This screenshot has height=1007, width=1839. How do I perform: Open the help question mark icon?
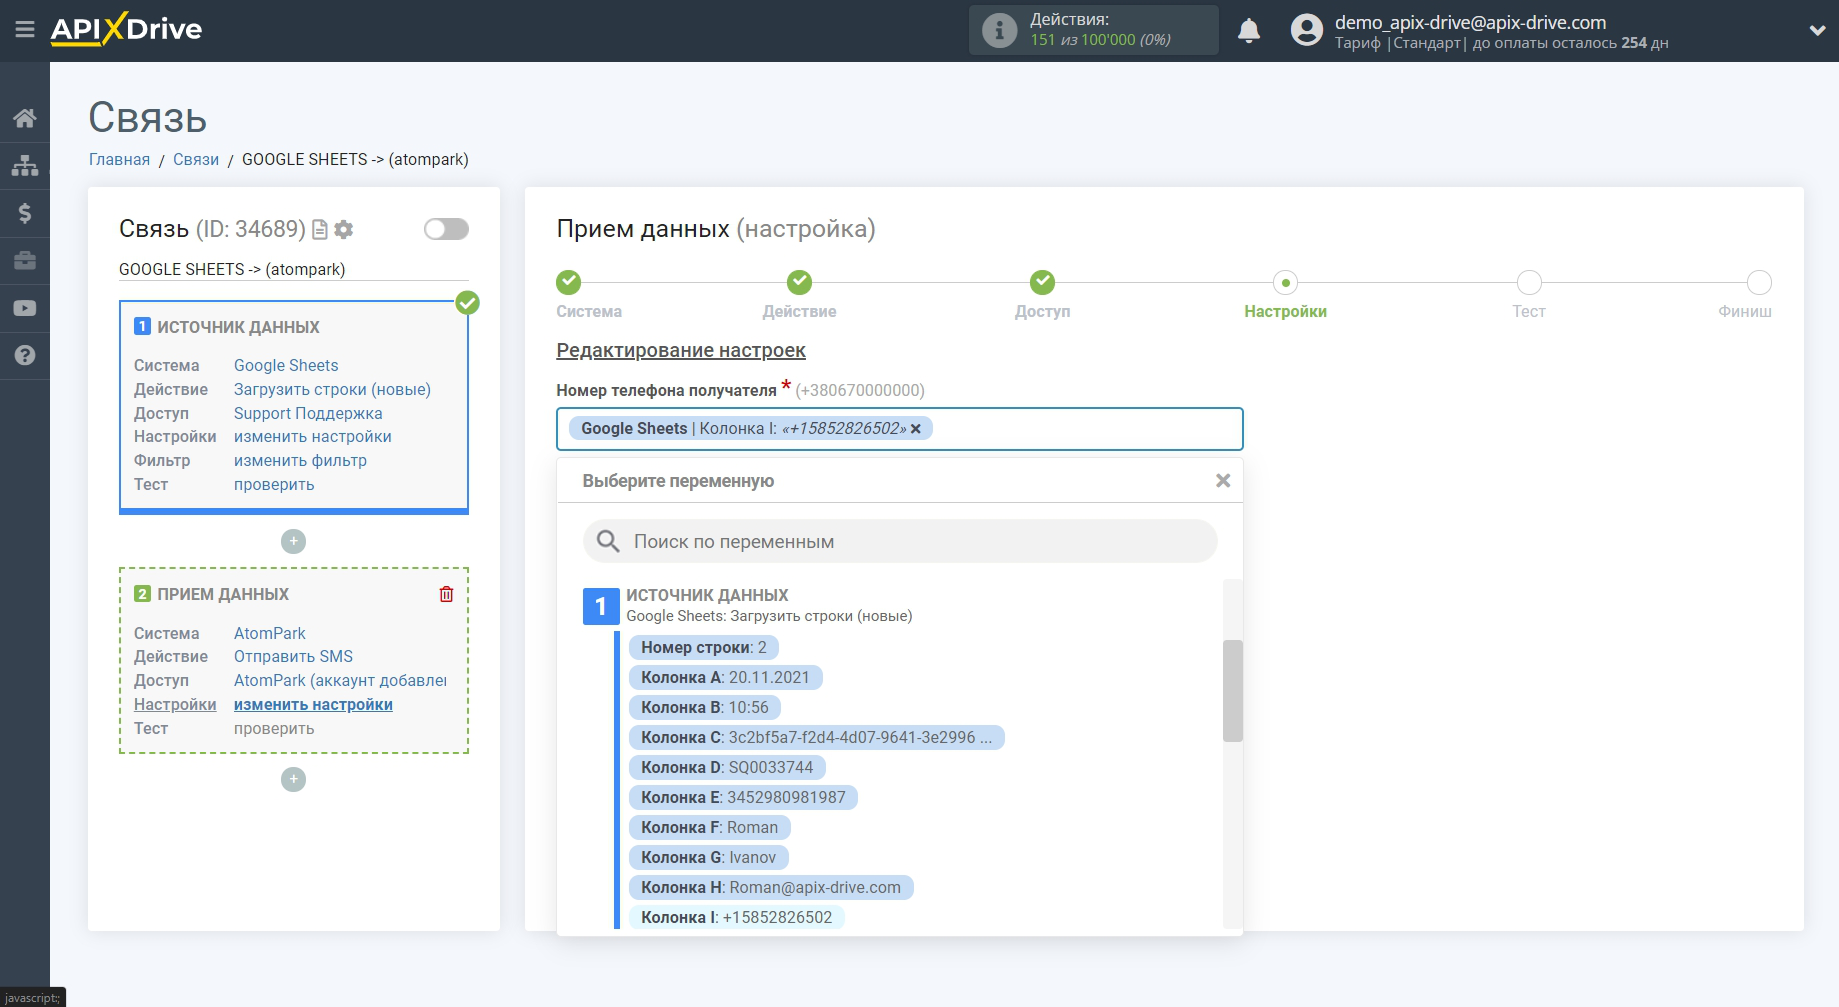click(x=25, y=355)
